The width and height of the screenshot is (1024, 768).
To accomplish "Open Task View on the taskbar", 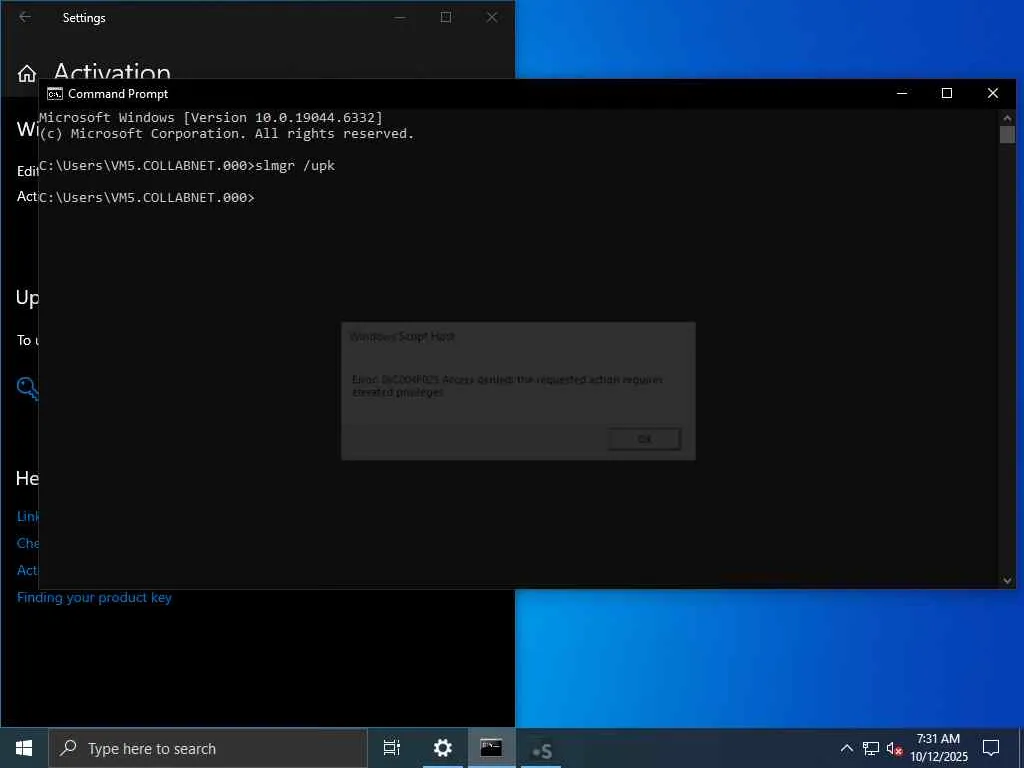I will 392,748.
